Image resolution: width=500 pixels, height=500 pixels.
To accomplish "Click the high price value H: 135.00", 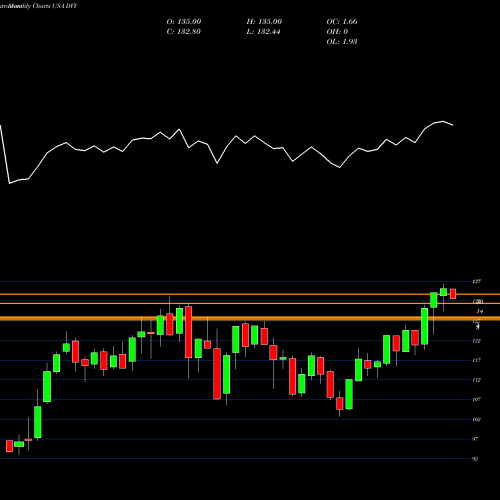I will (x=264, y=21).
